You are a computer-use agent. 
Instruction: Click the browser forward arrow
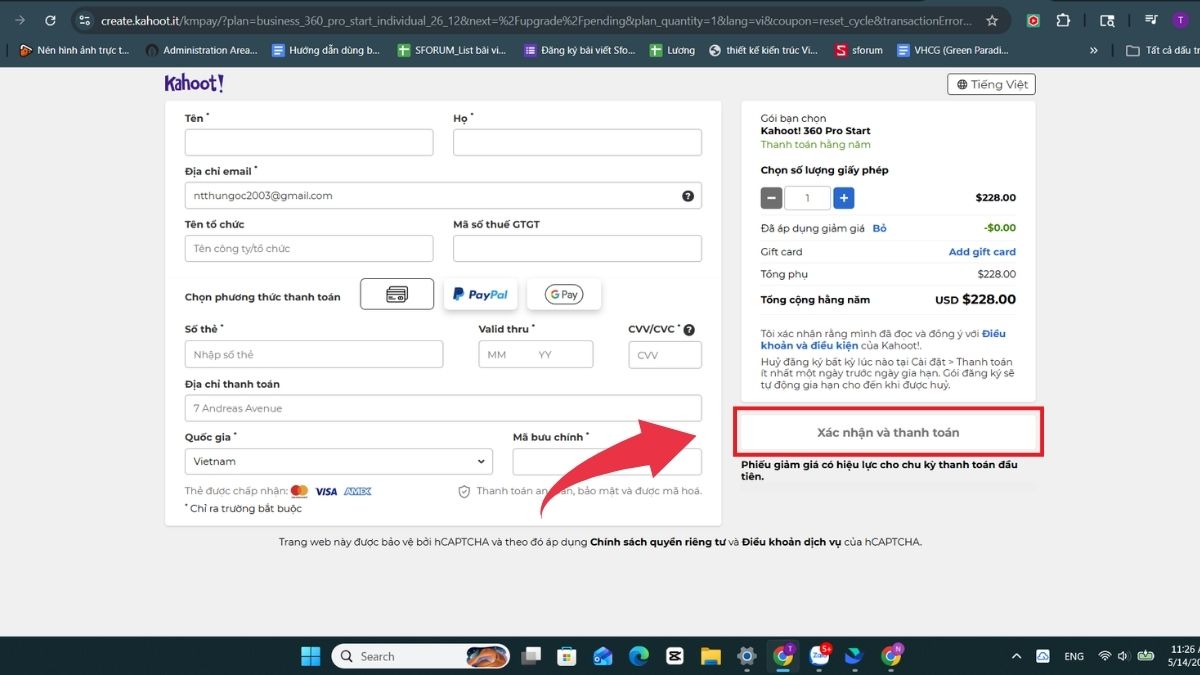tap(18, 20)
